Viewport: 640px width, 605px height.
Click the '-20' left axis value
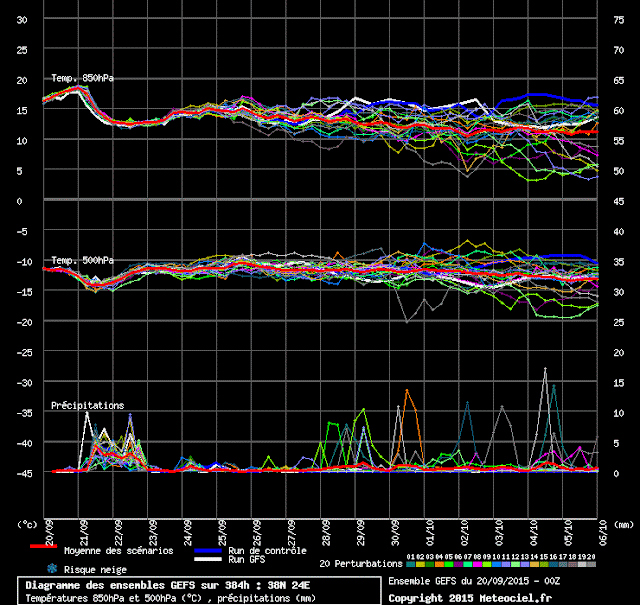click(x=22, y=323)
